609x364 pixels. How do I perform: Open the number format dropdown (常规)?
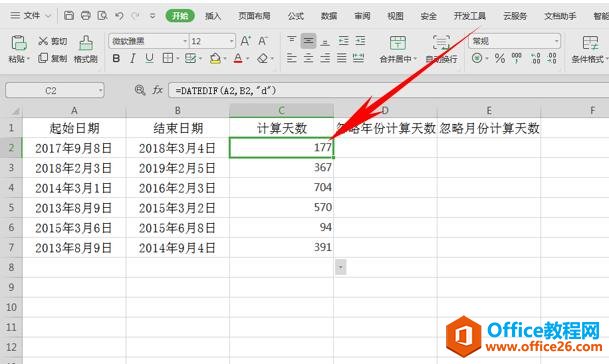click(556, 41)
